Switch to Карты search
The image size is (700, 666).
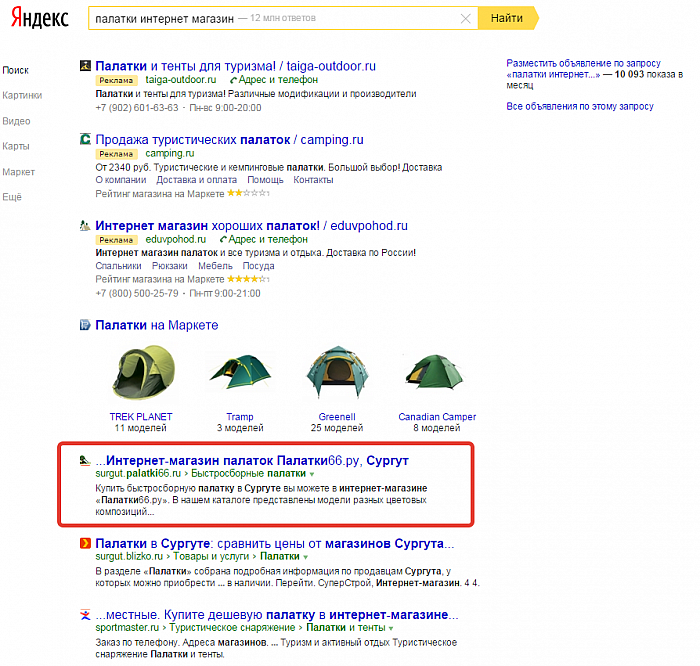(16, 146)
